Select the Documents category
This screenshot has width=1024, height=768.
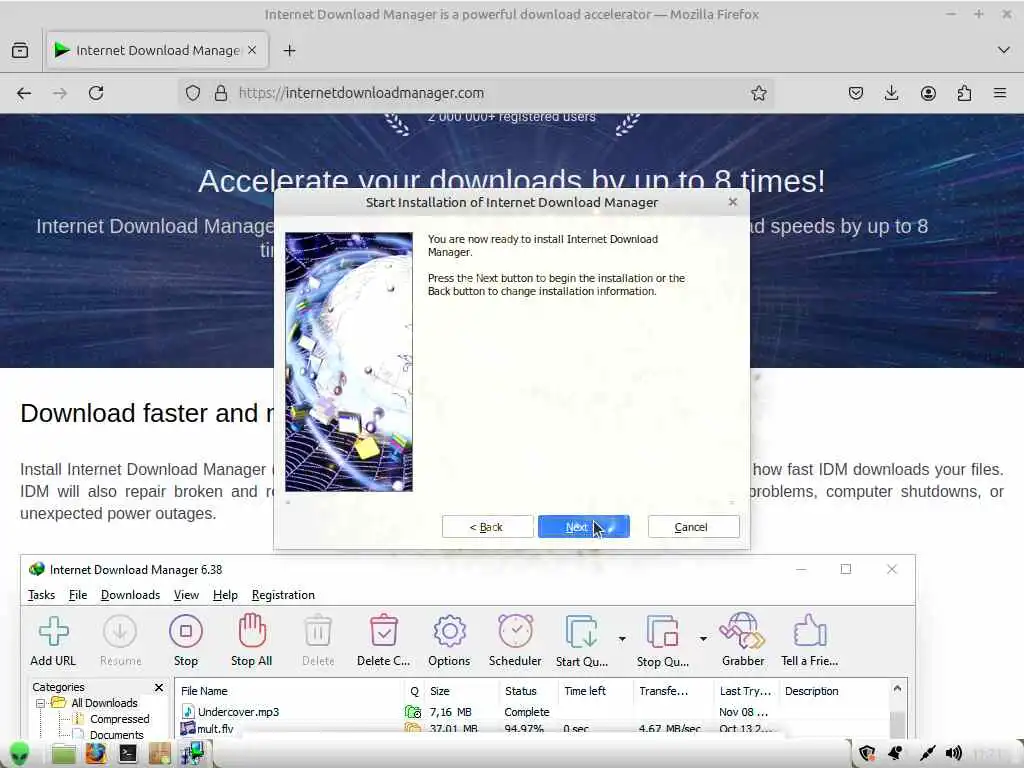tap(117, 735)
